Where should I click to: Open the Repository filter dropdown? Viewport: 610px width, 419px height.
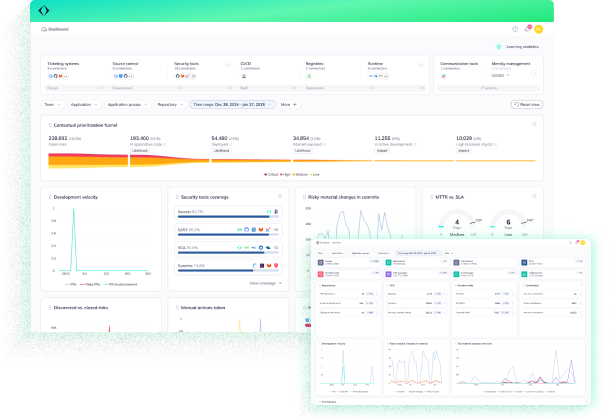click(169, 104)
